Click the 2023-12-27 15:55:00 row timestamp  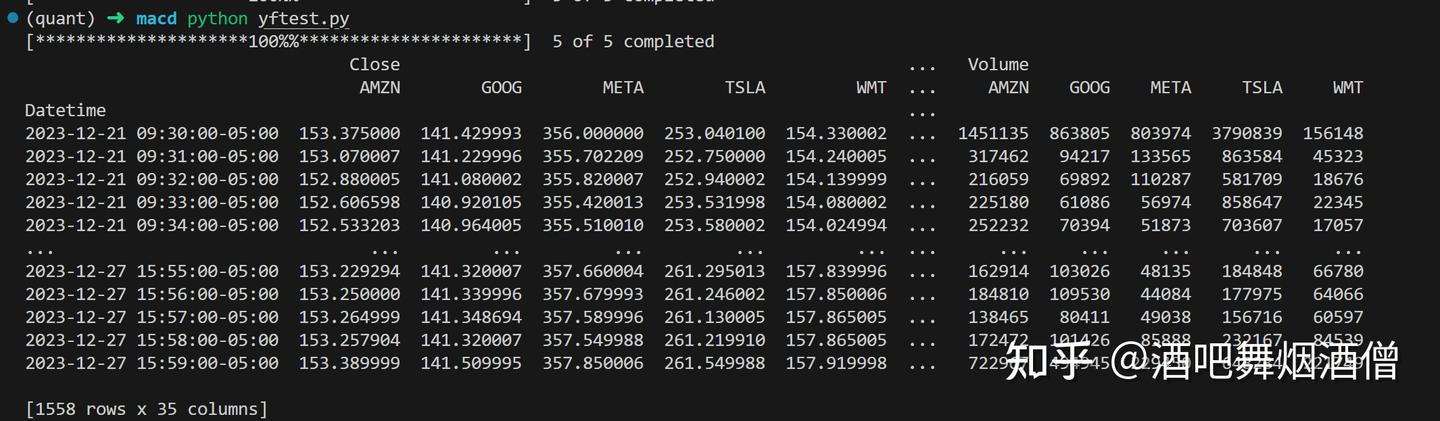pos(152,271)
